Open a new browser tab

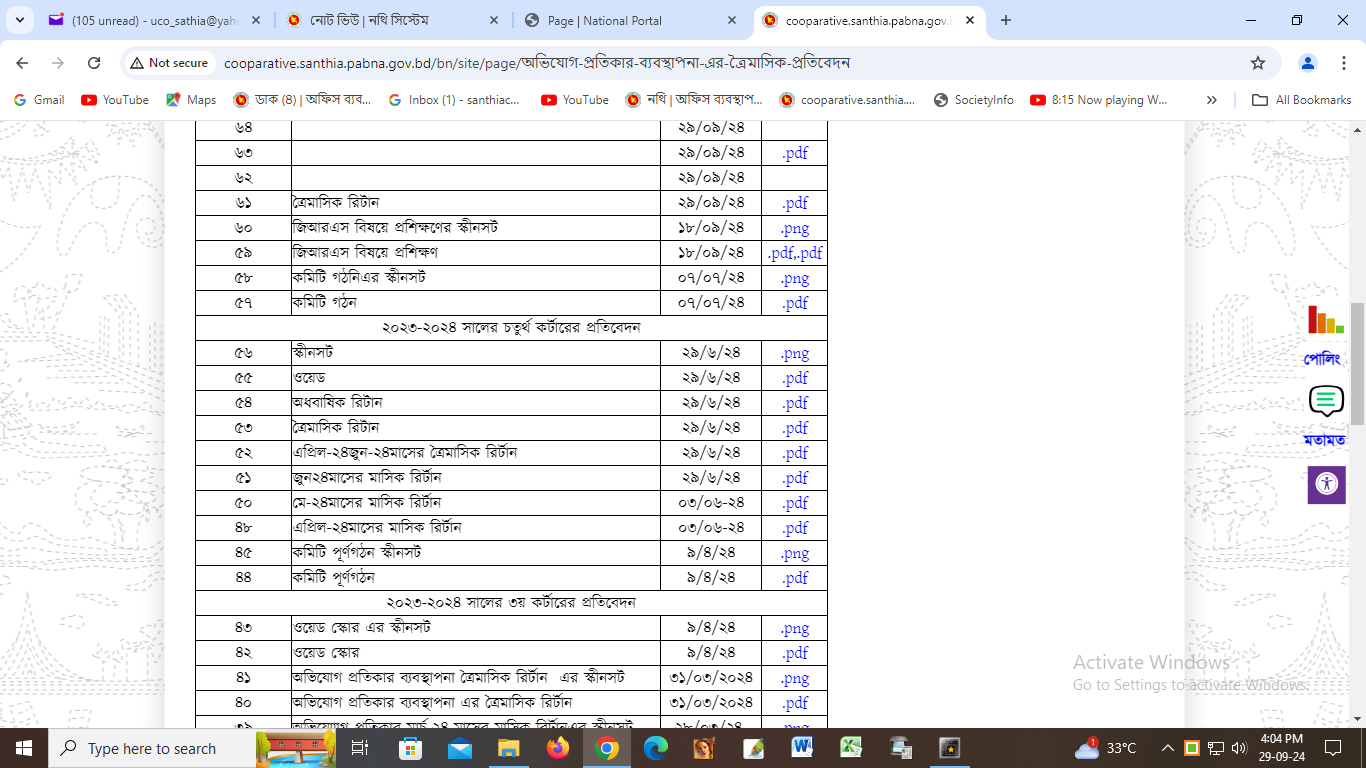pyautogui.click(x=1006, y=20)
